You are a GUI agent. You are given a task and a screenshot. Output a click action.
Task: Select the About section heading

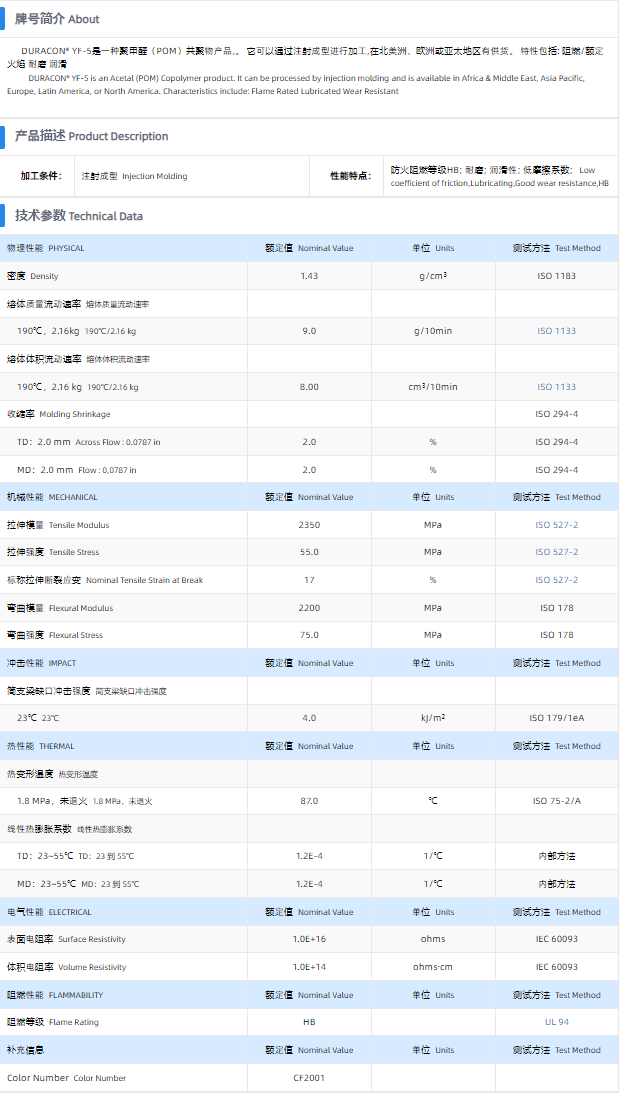click(x=57, y=19)
